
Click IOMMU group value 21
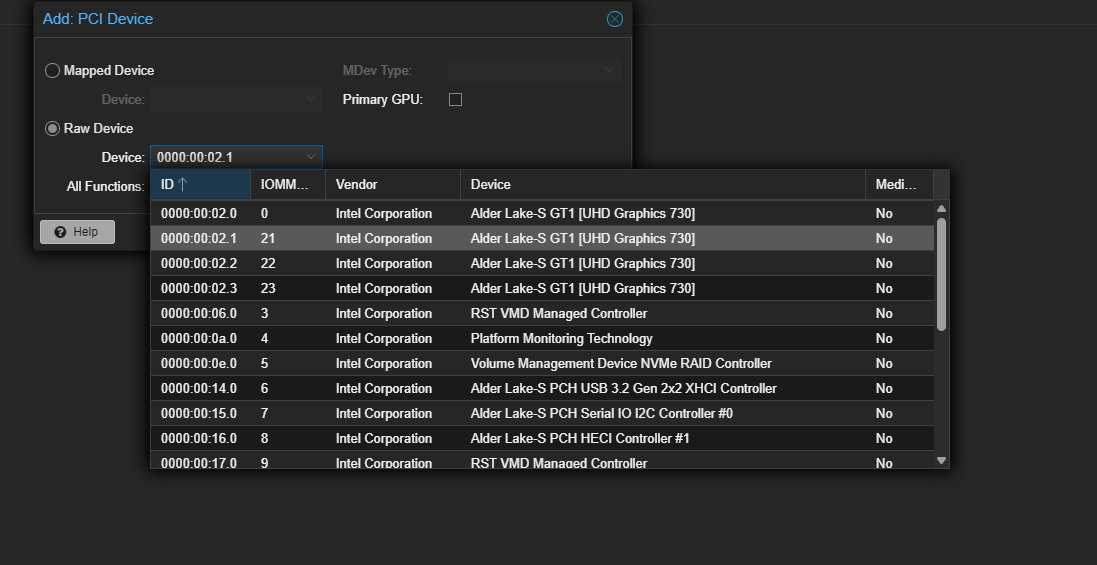click(x=267, y=238)
